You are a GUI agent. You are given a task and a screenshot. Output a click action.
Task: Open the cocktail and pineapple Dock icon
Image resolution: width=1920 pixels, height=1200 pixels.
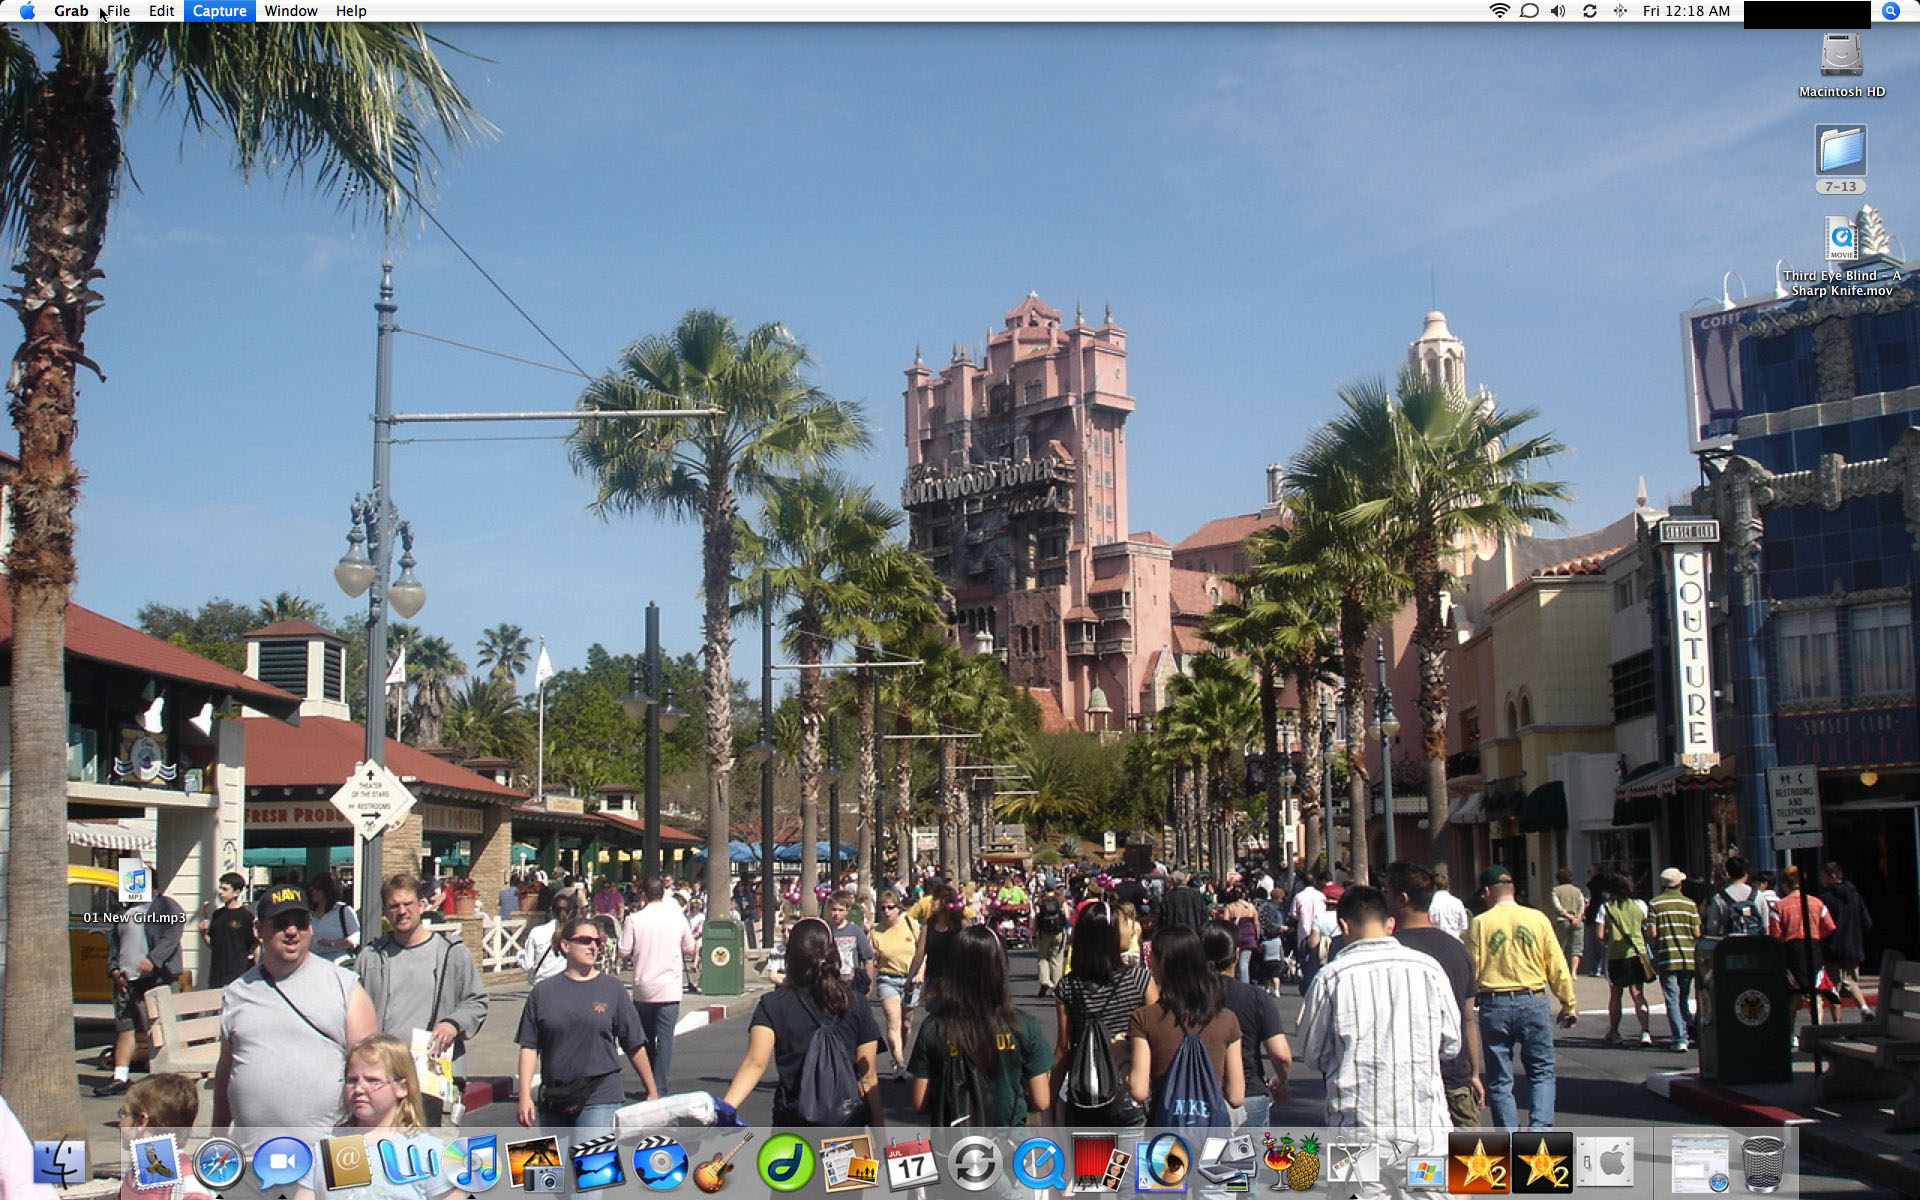pyautogui.click(x=1290, y=1164)
